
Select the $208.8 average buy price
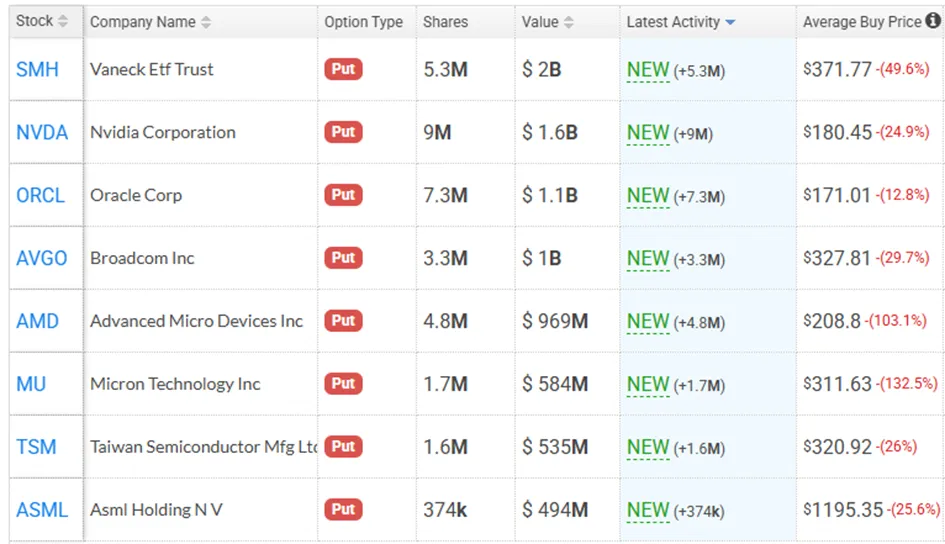(832, 322)
